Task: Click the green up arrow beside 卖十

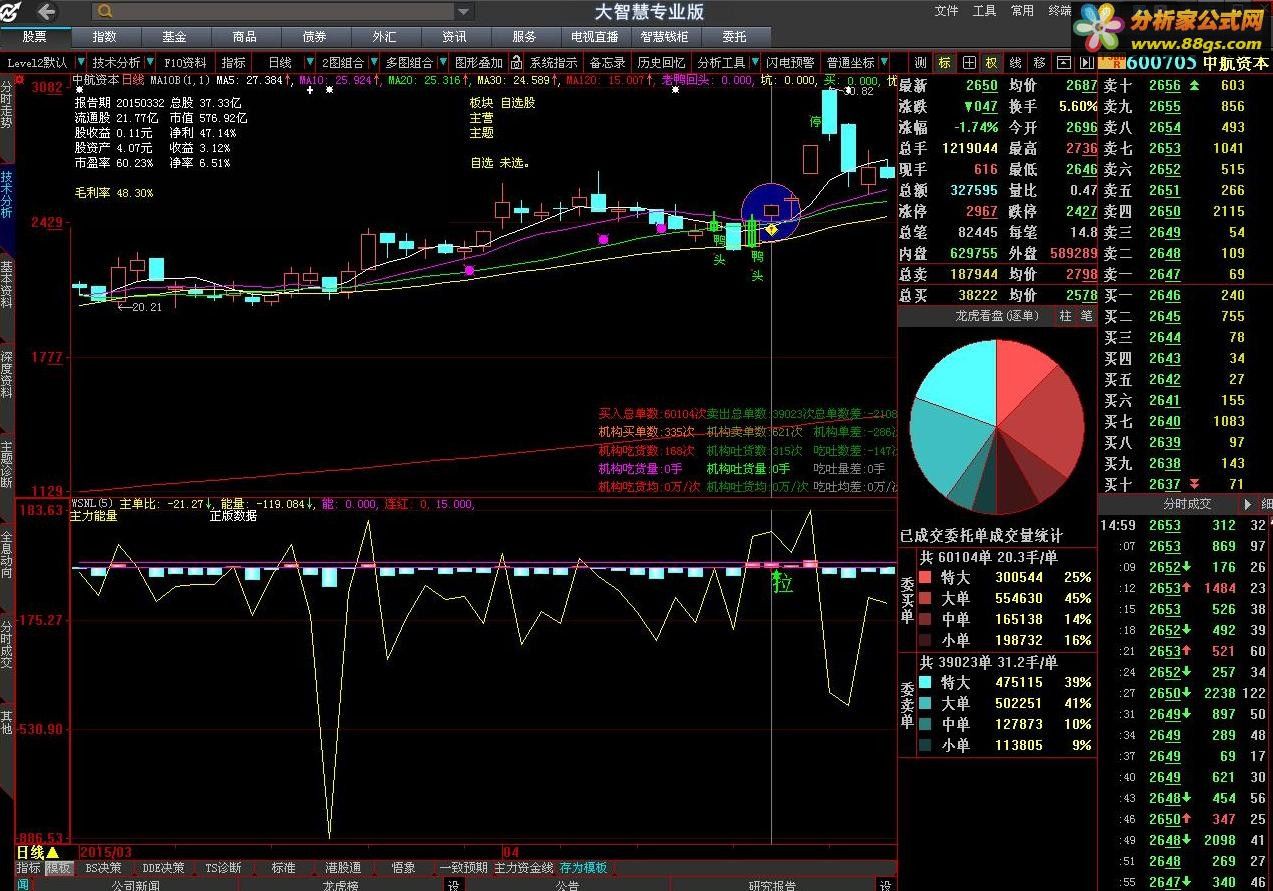Action: click(x=1193, y=86)
